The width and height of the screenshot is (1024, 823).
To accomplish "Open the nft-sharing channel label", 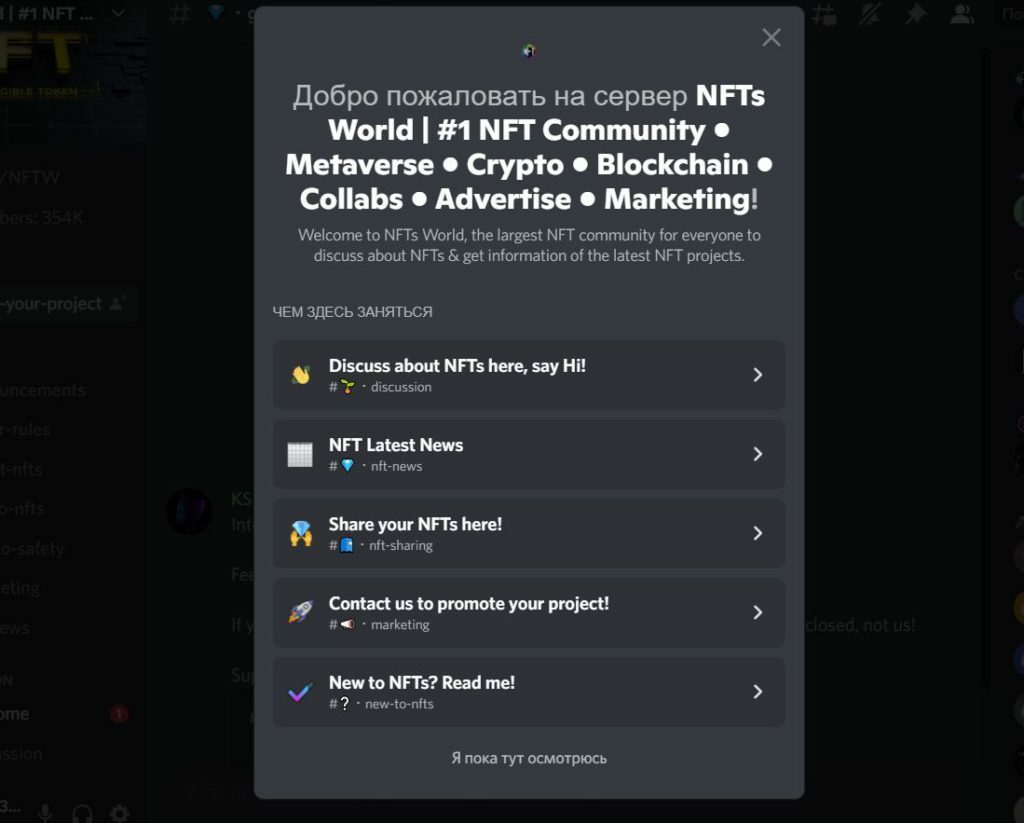I will point(400,545).
